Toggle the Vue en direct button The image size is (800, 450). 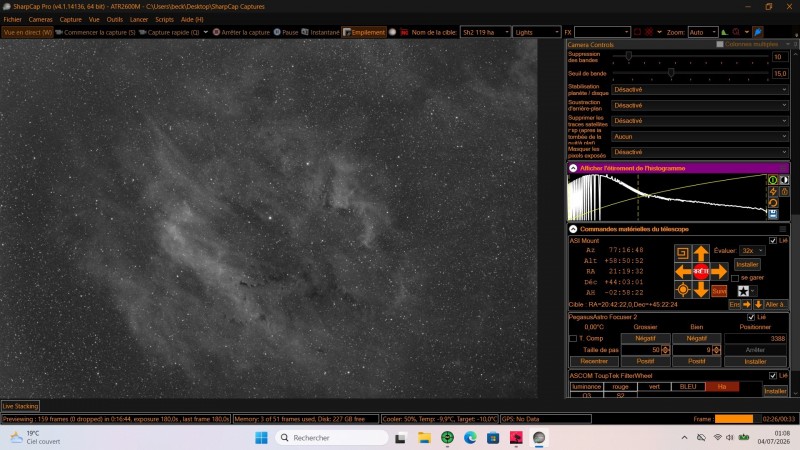coord(27,32)
